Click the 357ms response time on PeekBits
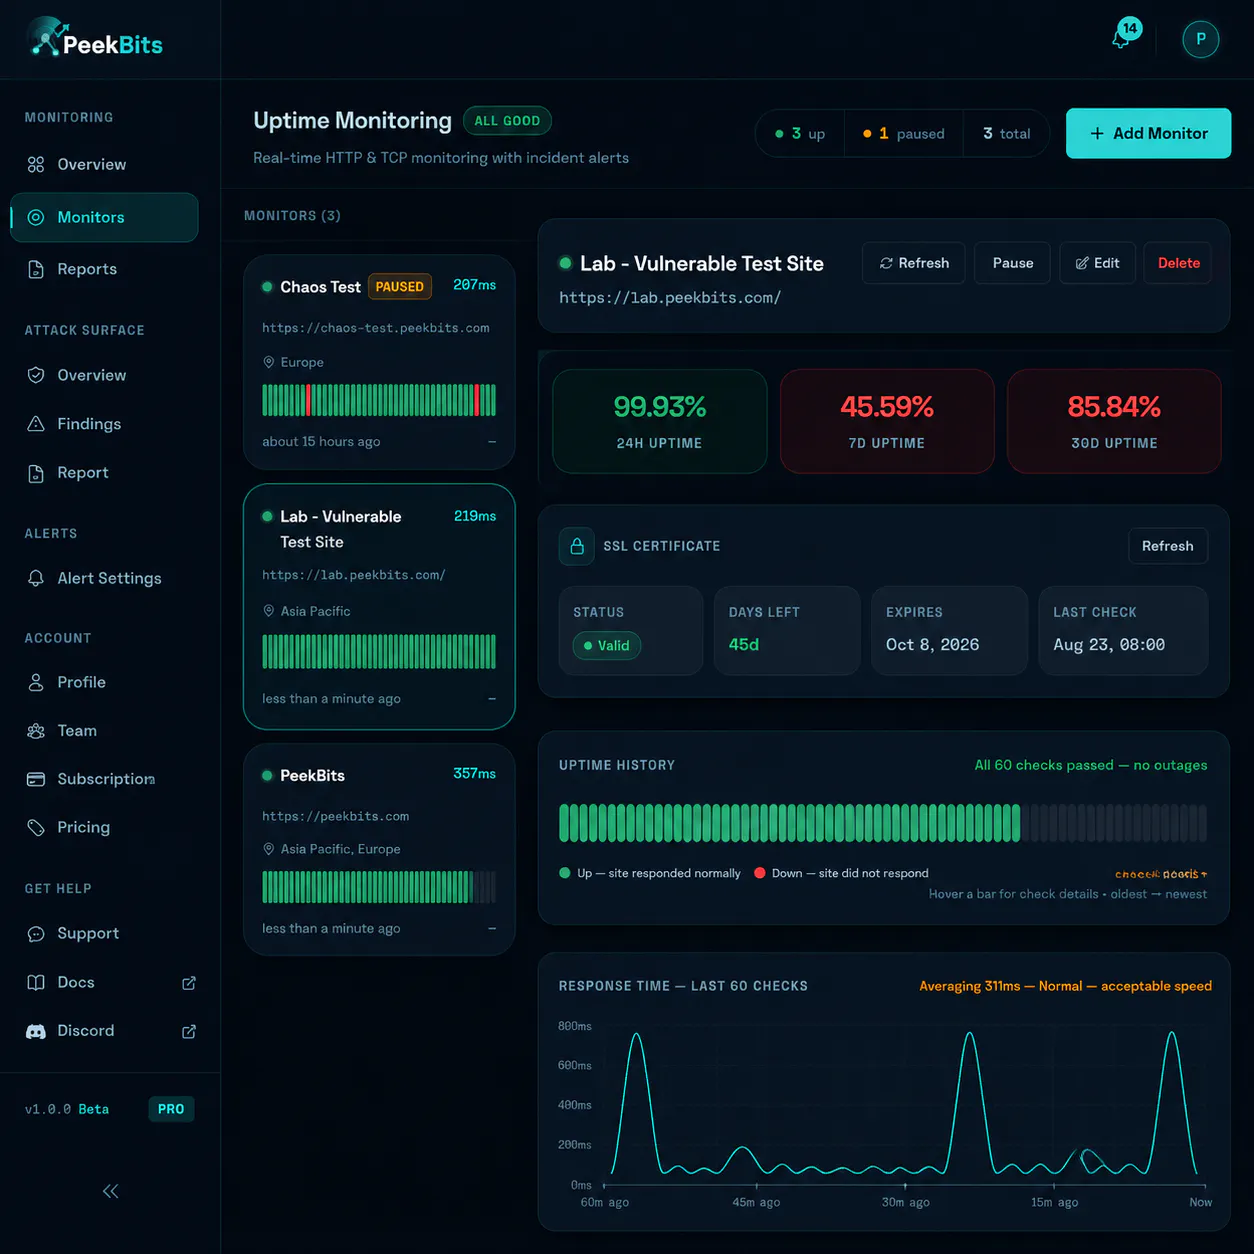The width and height of the screenshot is (1254, 1254). pos(474,774)
